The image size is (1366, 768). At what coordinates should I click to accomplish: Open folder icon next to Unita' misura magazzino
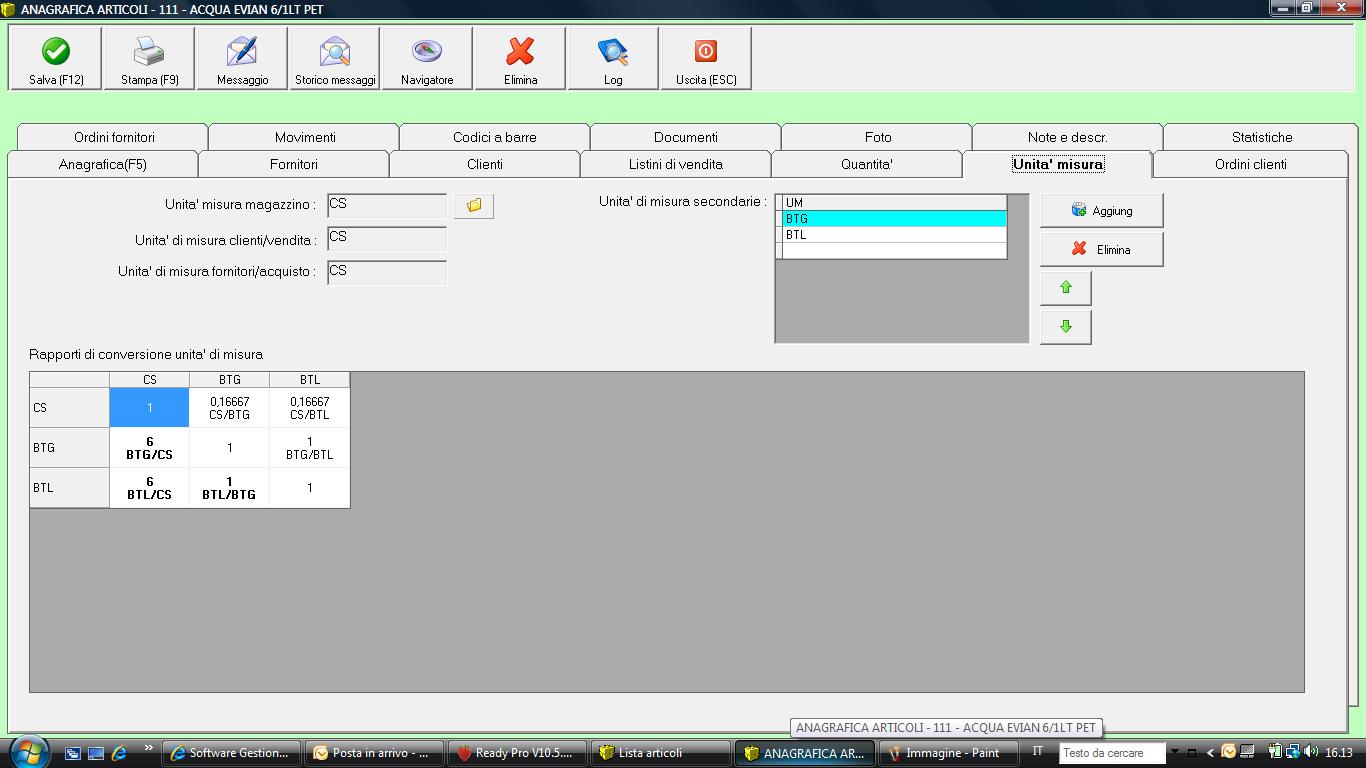tap(474, 206)
